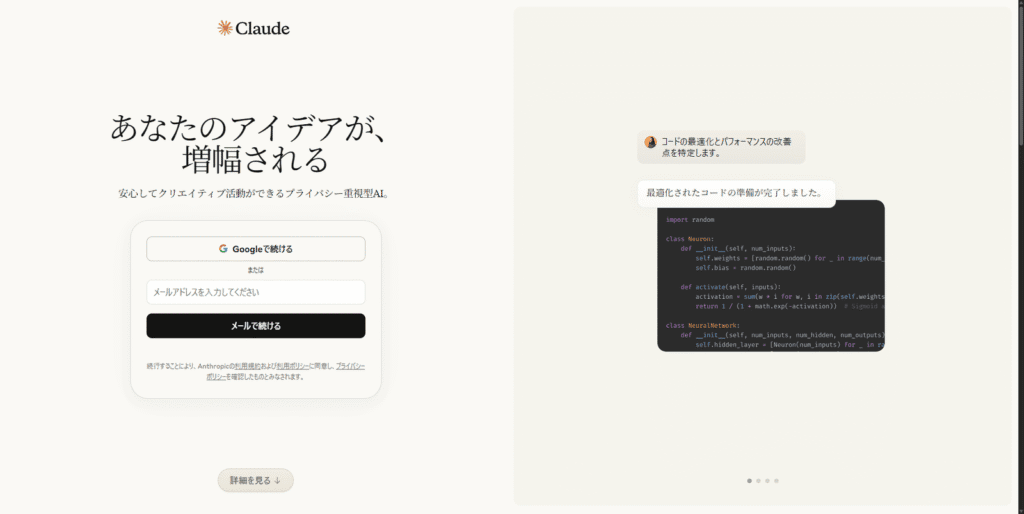Select the third carousel dot indicator
Image resolution: width=1024 pixels, height=514 pixels.
click(x=767, y=481)
